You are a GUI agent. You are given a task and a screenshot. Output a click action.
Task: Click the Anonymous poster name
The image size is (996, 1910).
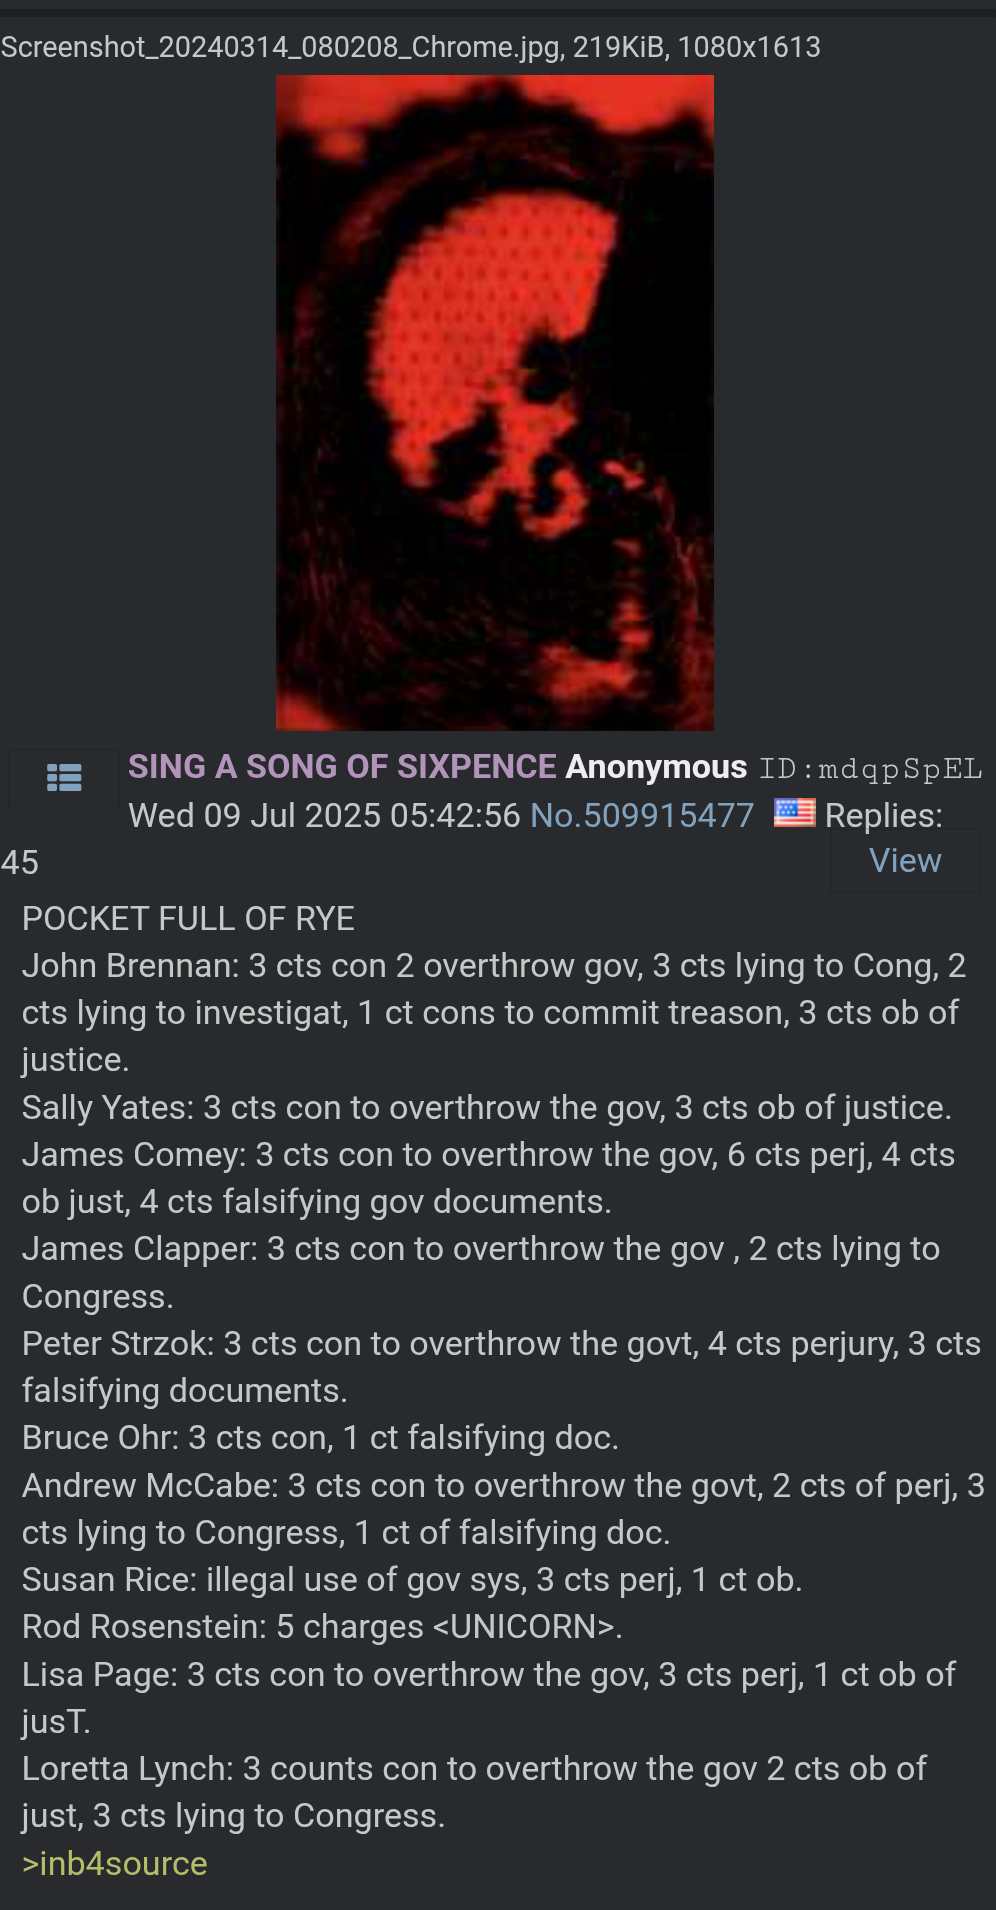coord(656,767)
